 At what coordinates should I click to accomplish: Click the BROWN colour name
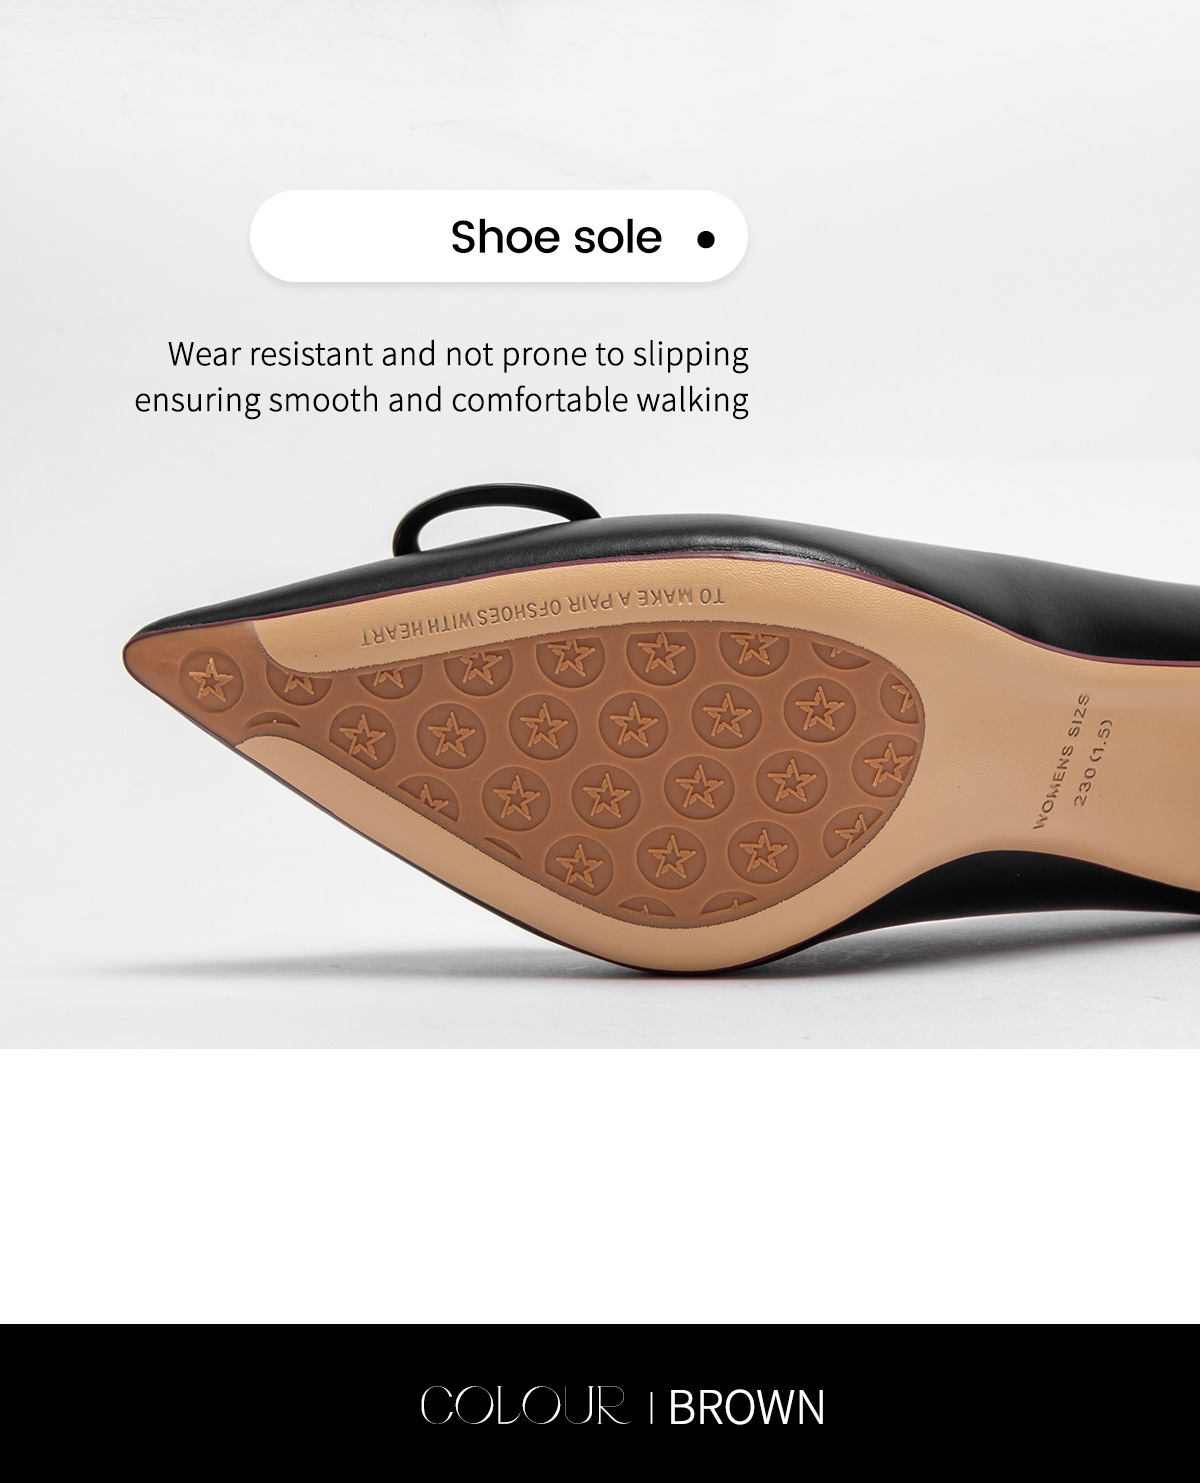746,1407
